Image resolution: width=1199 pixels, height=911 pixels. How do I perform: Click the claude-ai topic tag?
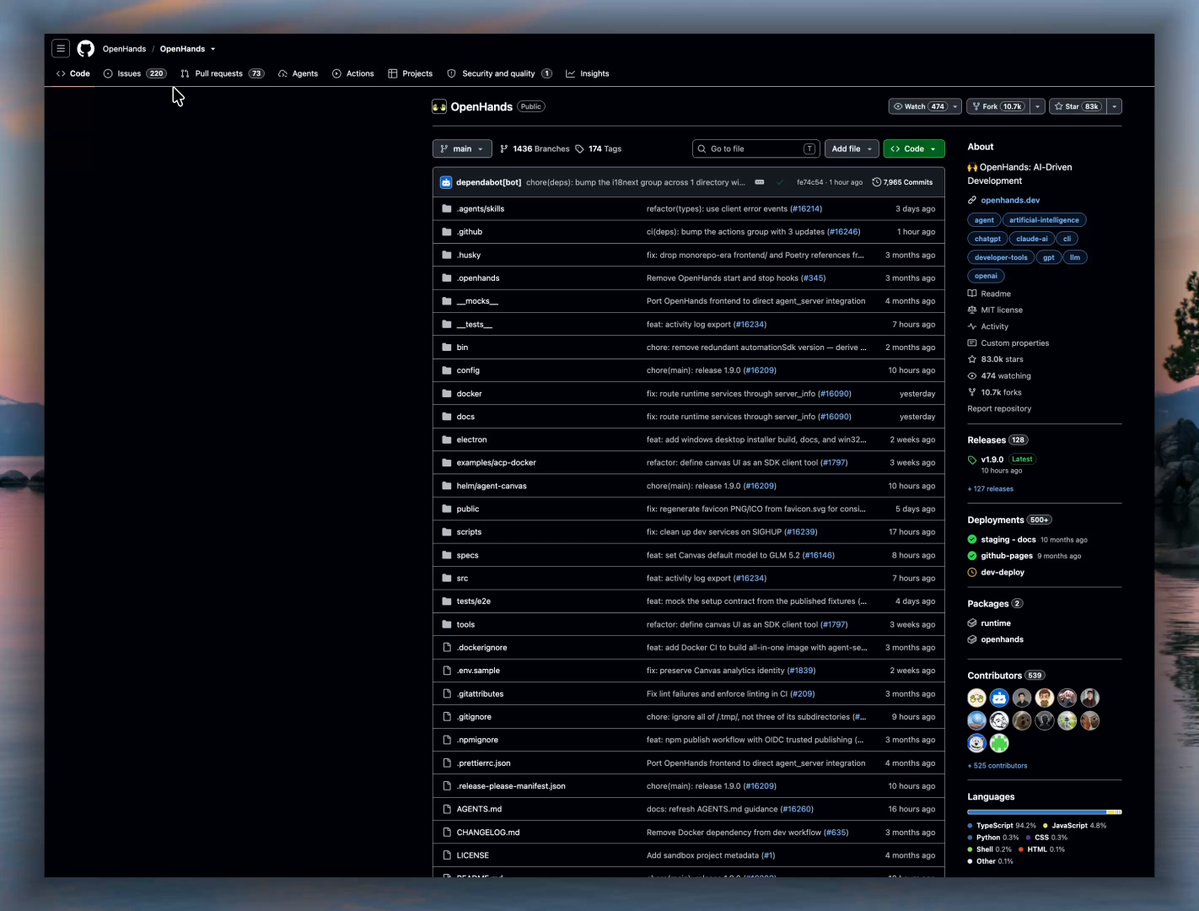click(x=1032, y=239)
